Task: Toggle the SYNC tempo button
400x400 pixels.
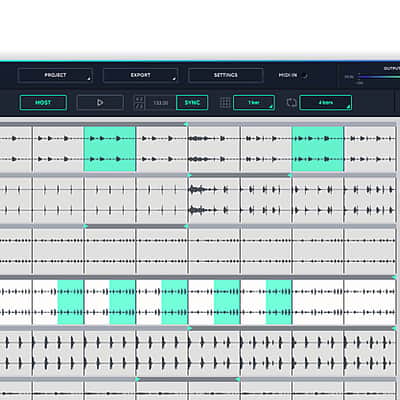Action: (192, 103)
